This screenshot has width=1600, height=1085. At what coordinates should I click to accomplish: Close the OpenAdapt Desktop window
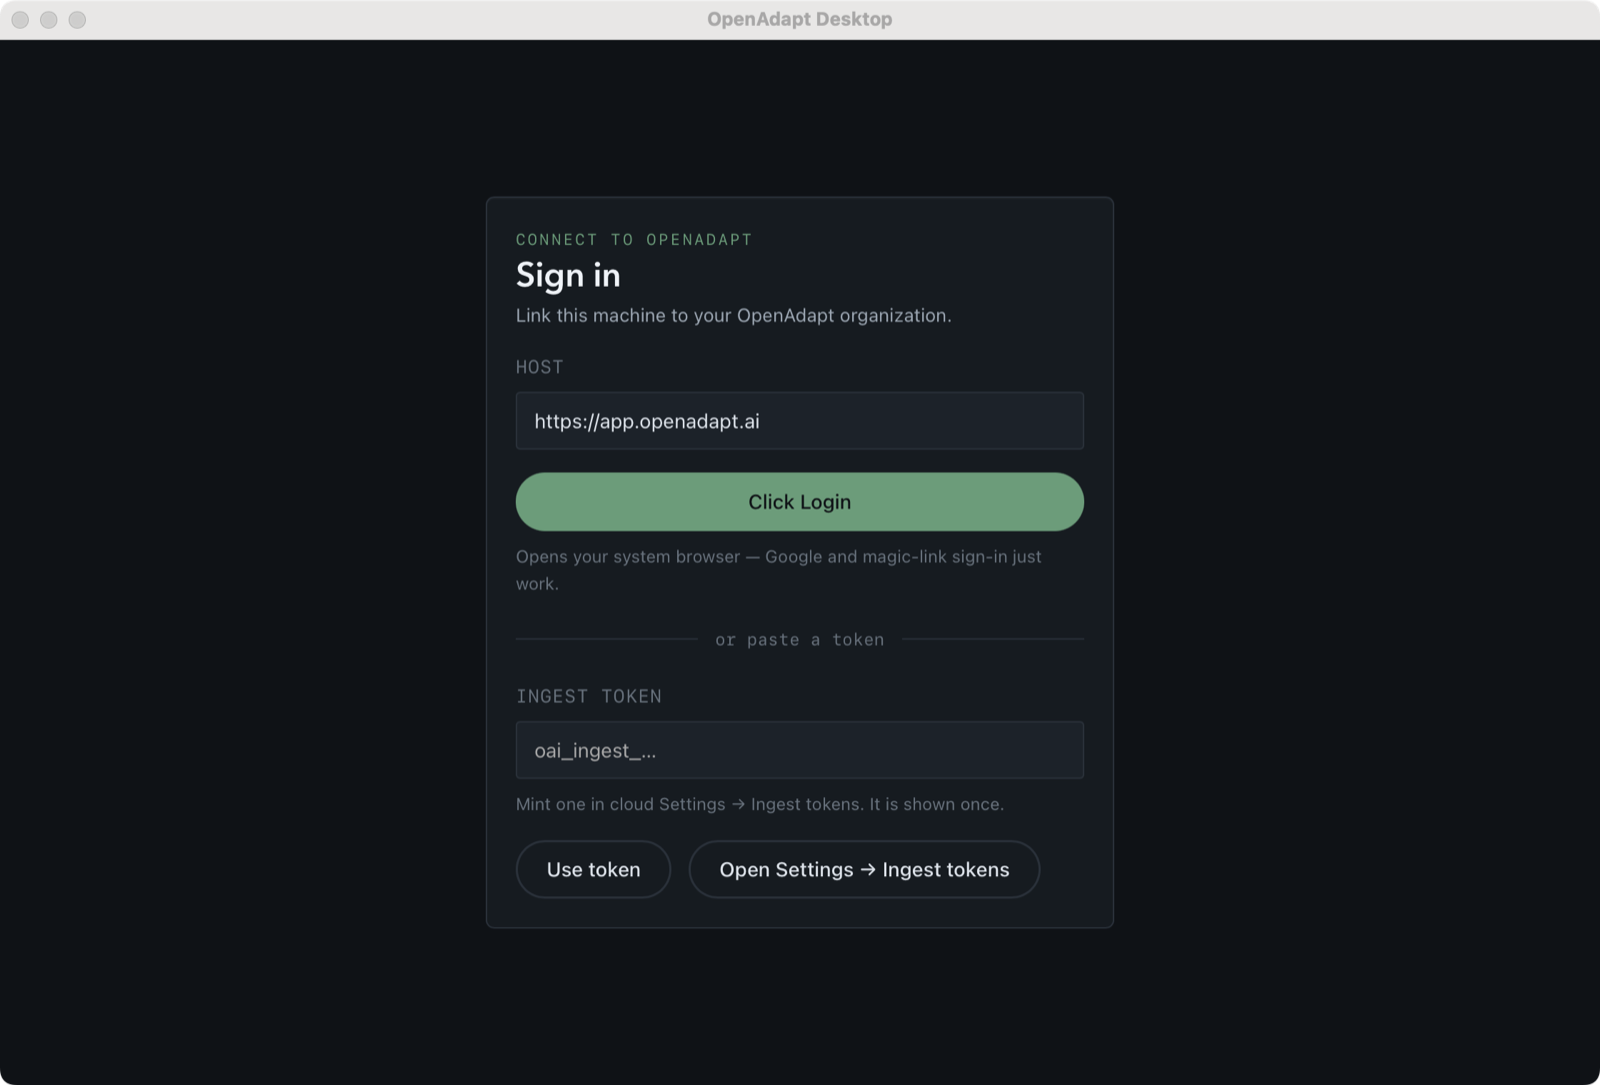click(x=20, y=20)
